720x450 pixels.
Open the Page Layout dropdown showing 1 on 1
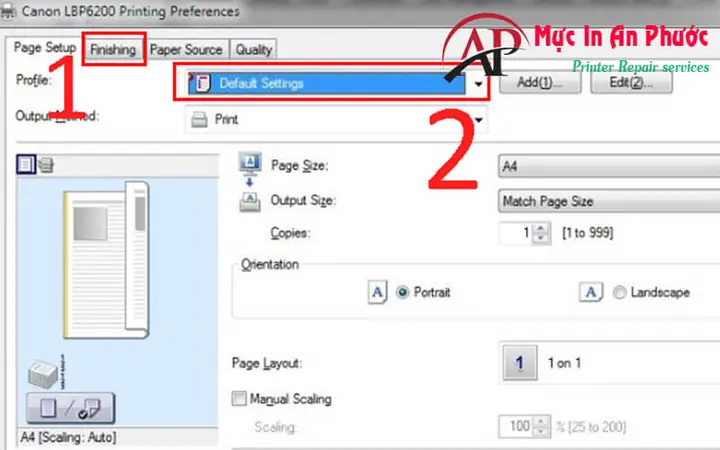click(610, 363)
